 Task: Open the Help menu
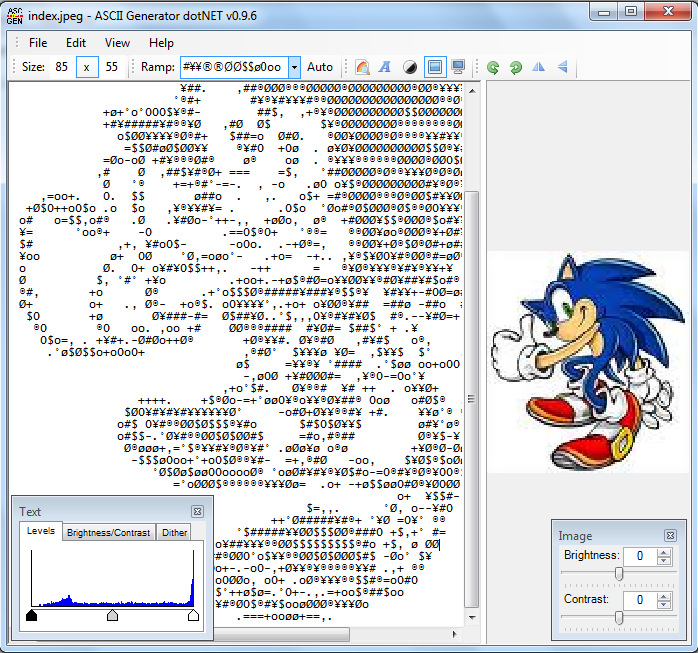(161, 43)
